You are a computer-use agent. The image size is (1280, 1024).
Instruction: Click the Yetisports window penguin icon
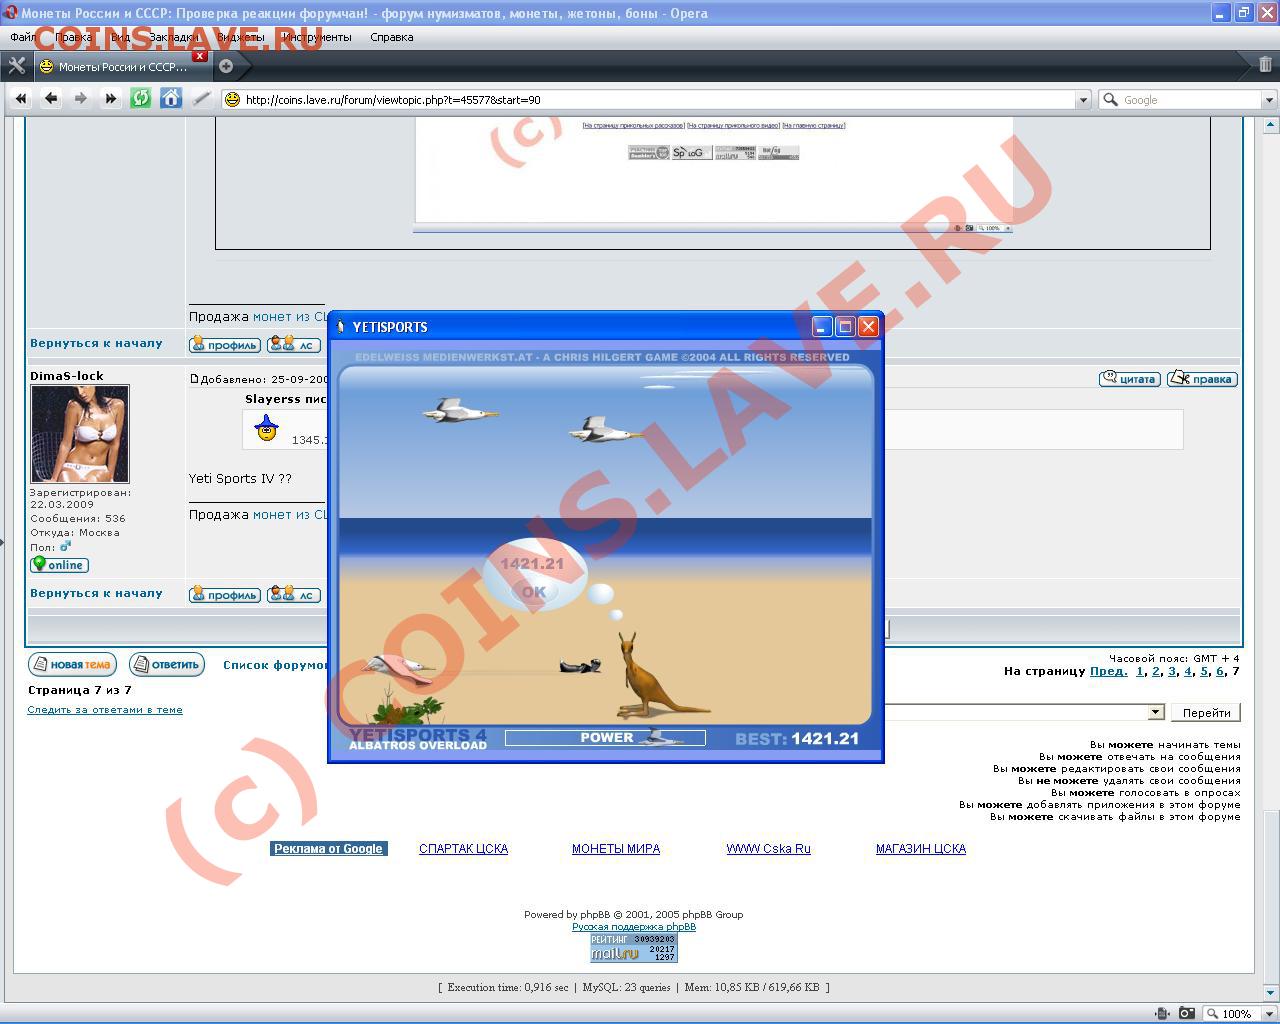(341, 326)
